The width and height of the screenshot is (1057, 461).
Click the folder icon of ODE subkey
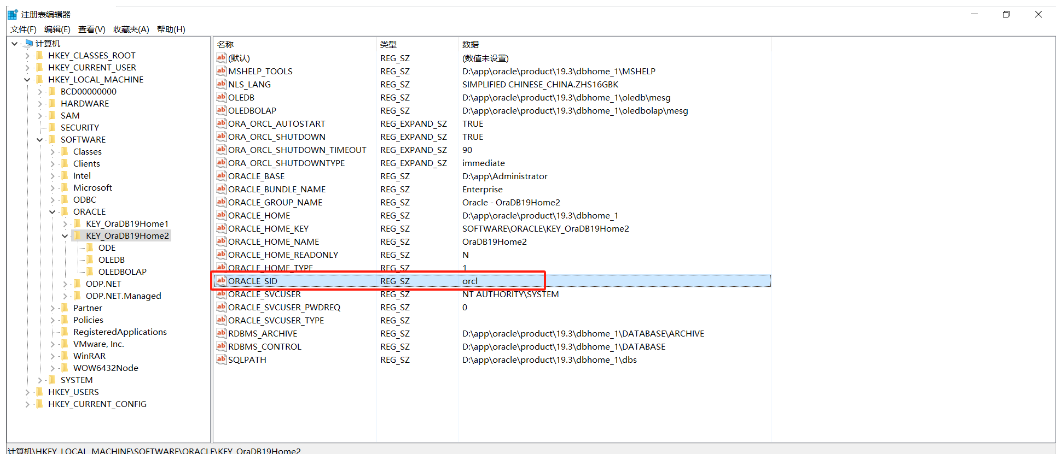pos(90,248)
